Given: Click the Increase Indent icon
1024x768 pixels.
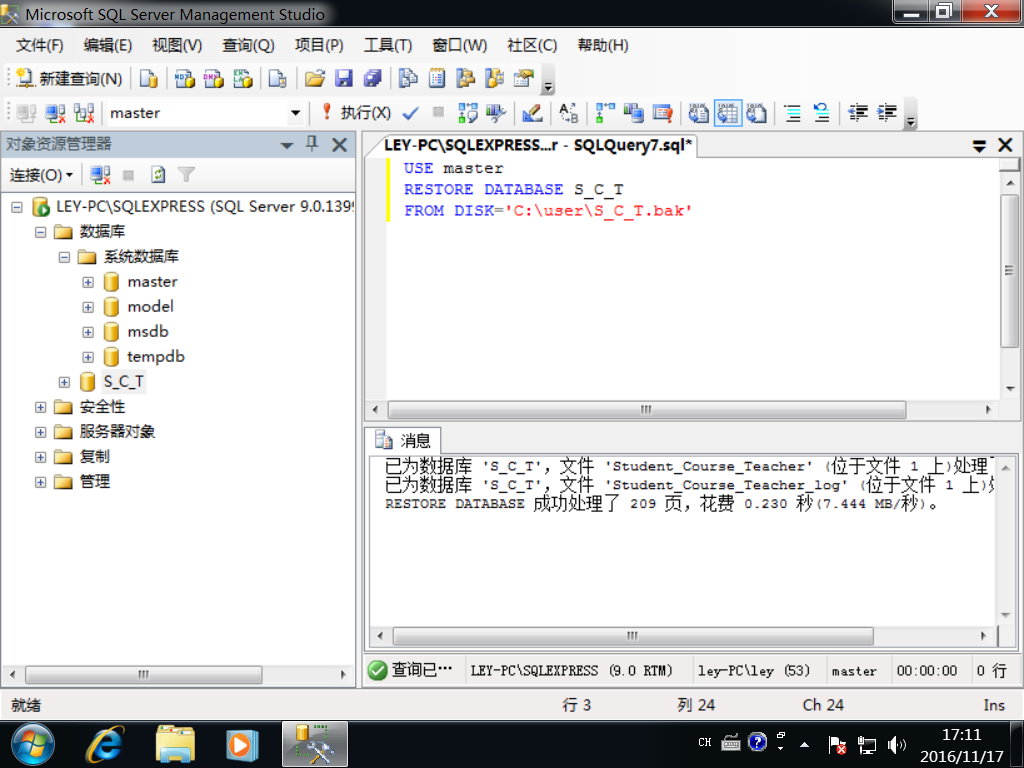Looking at the screenshot, I should click(886, 113).
